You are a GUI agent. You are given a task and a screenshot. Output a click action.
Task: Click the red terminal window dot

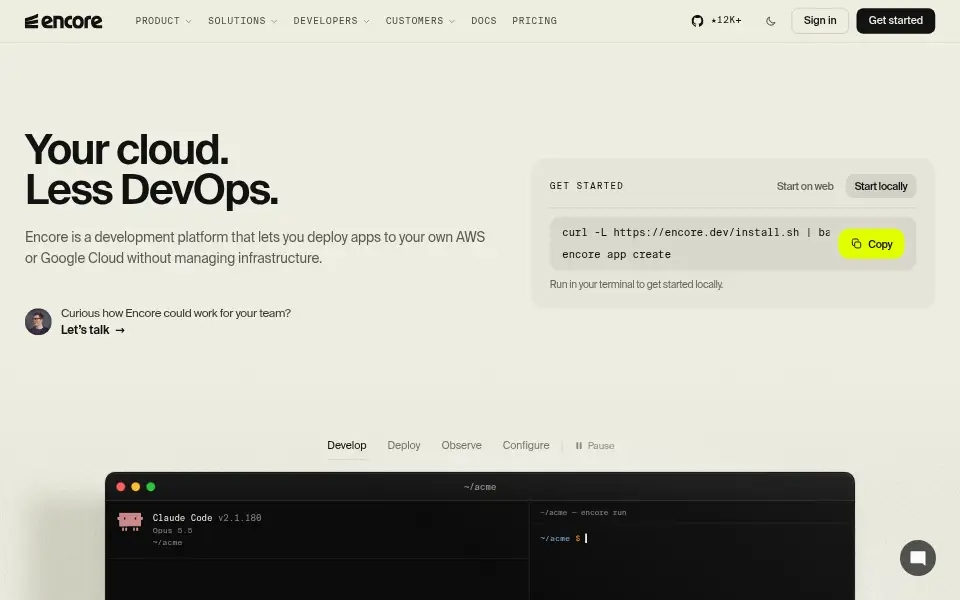coord(121,487)
